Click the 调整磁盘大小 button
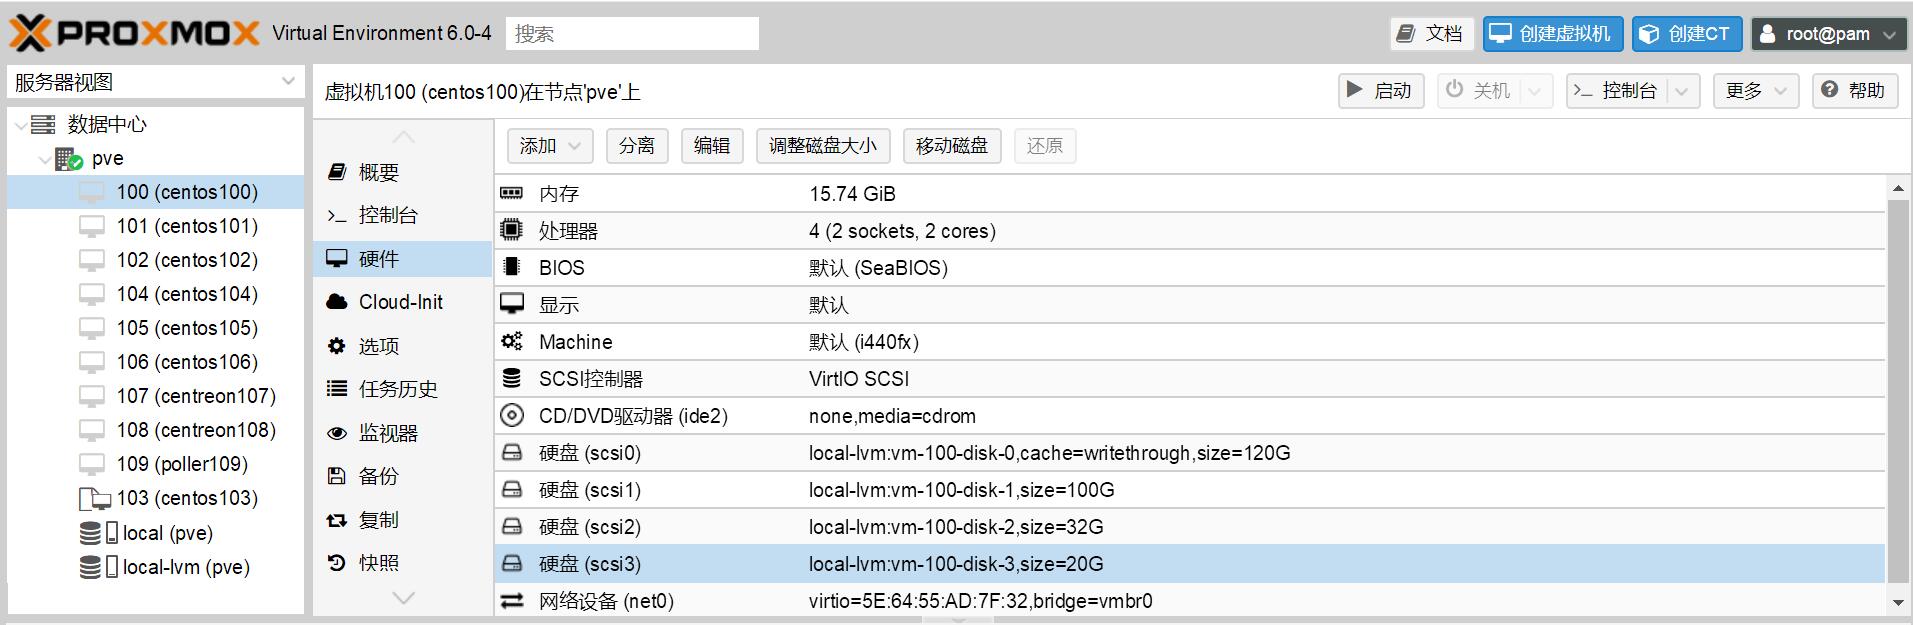The image size is (1913, 625). 823,146
